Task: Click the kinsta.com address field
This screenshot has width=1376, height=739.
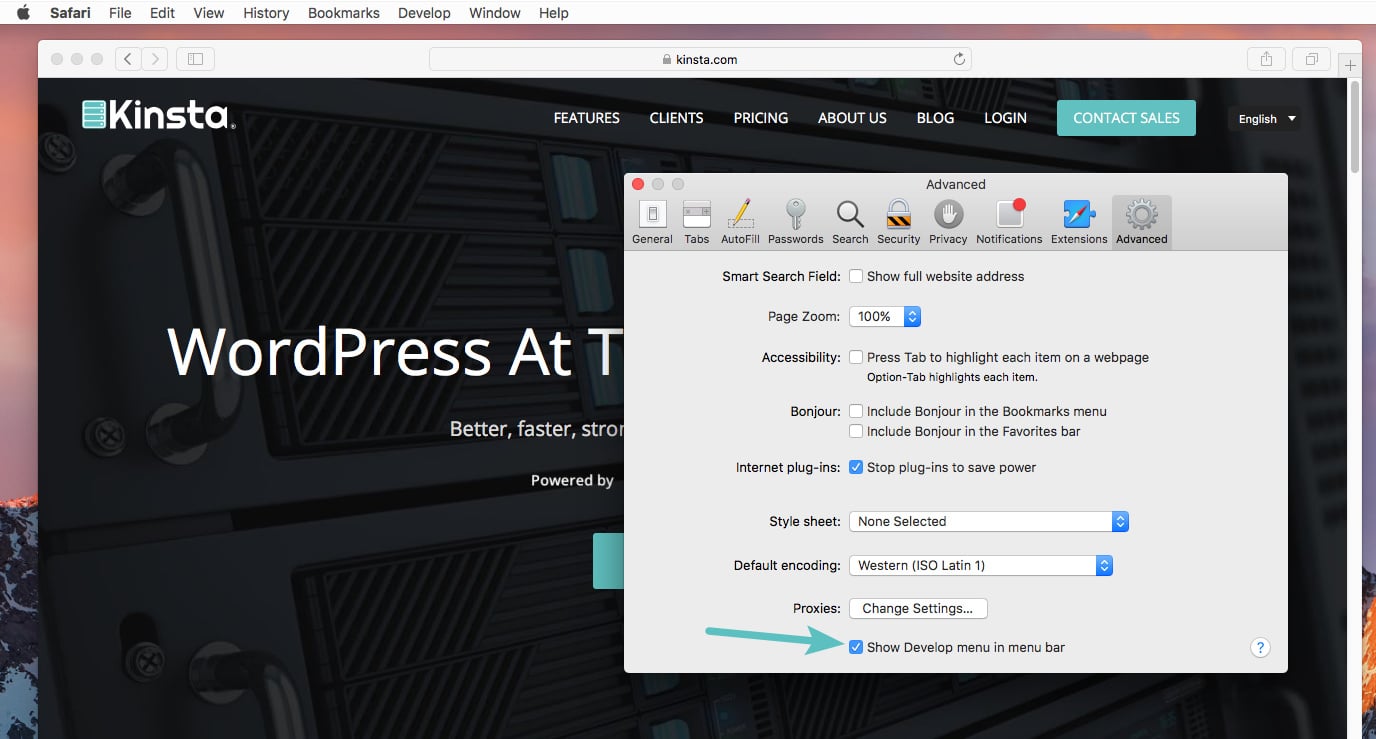Action: (700, 59)
